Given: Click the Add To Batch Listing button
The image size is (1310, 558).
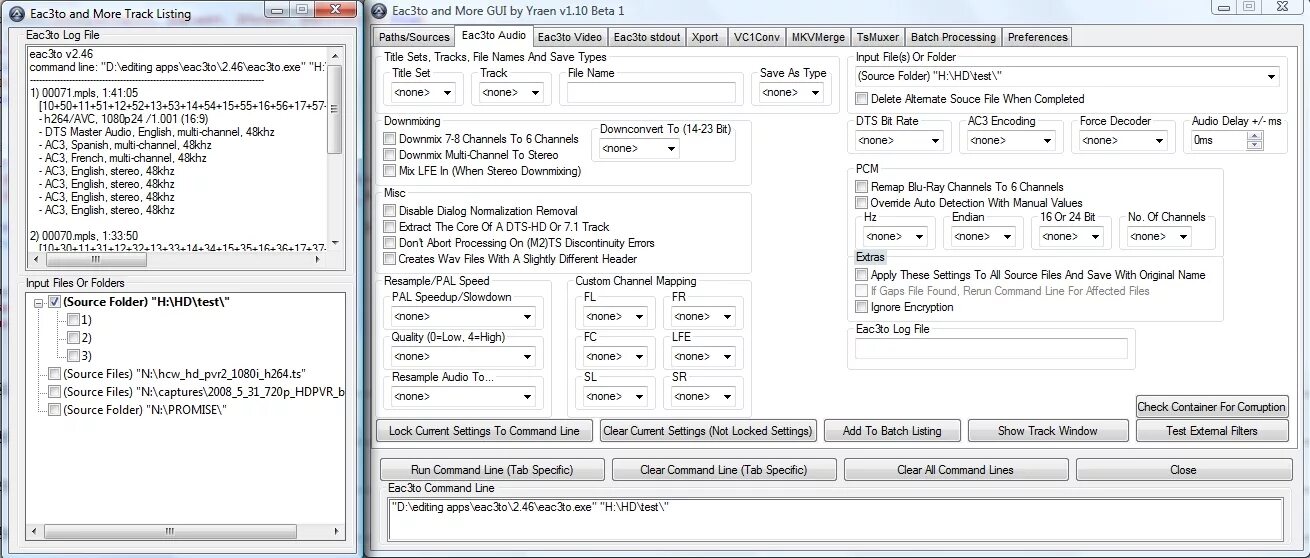Looking at the screenshot, I should (x=892, y=431).
